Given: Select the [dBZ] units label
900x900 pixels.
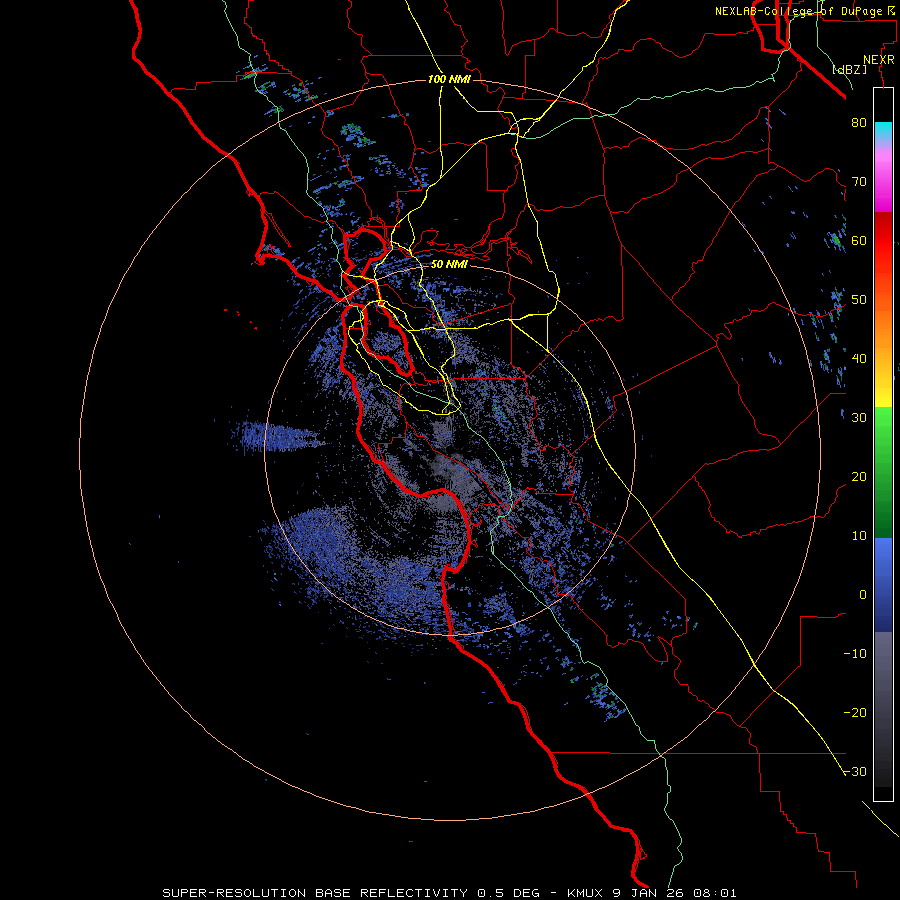Looking at the screenshot, I should coord(849,69).
